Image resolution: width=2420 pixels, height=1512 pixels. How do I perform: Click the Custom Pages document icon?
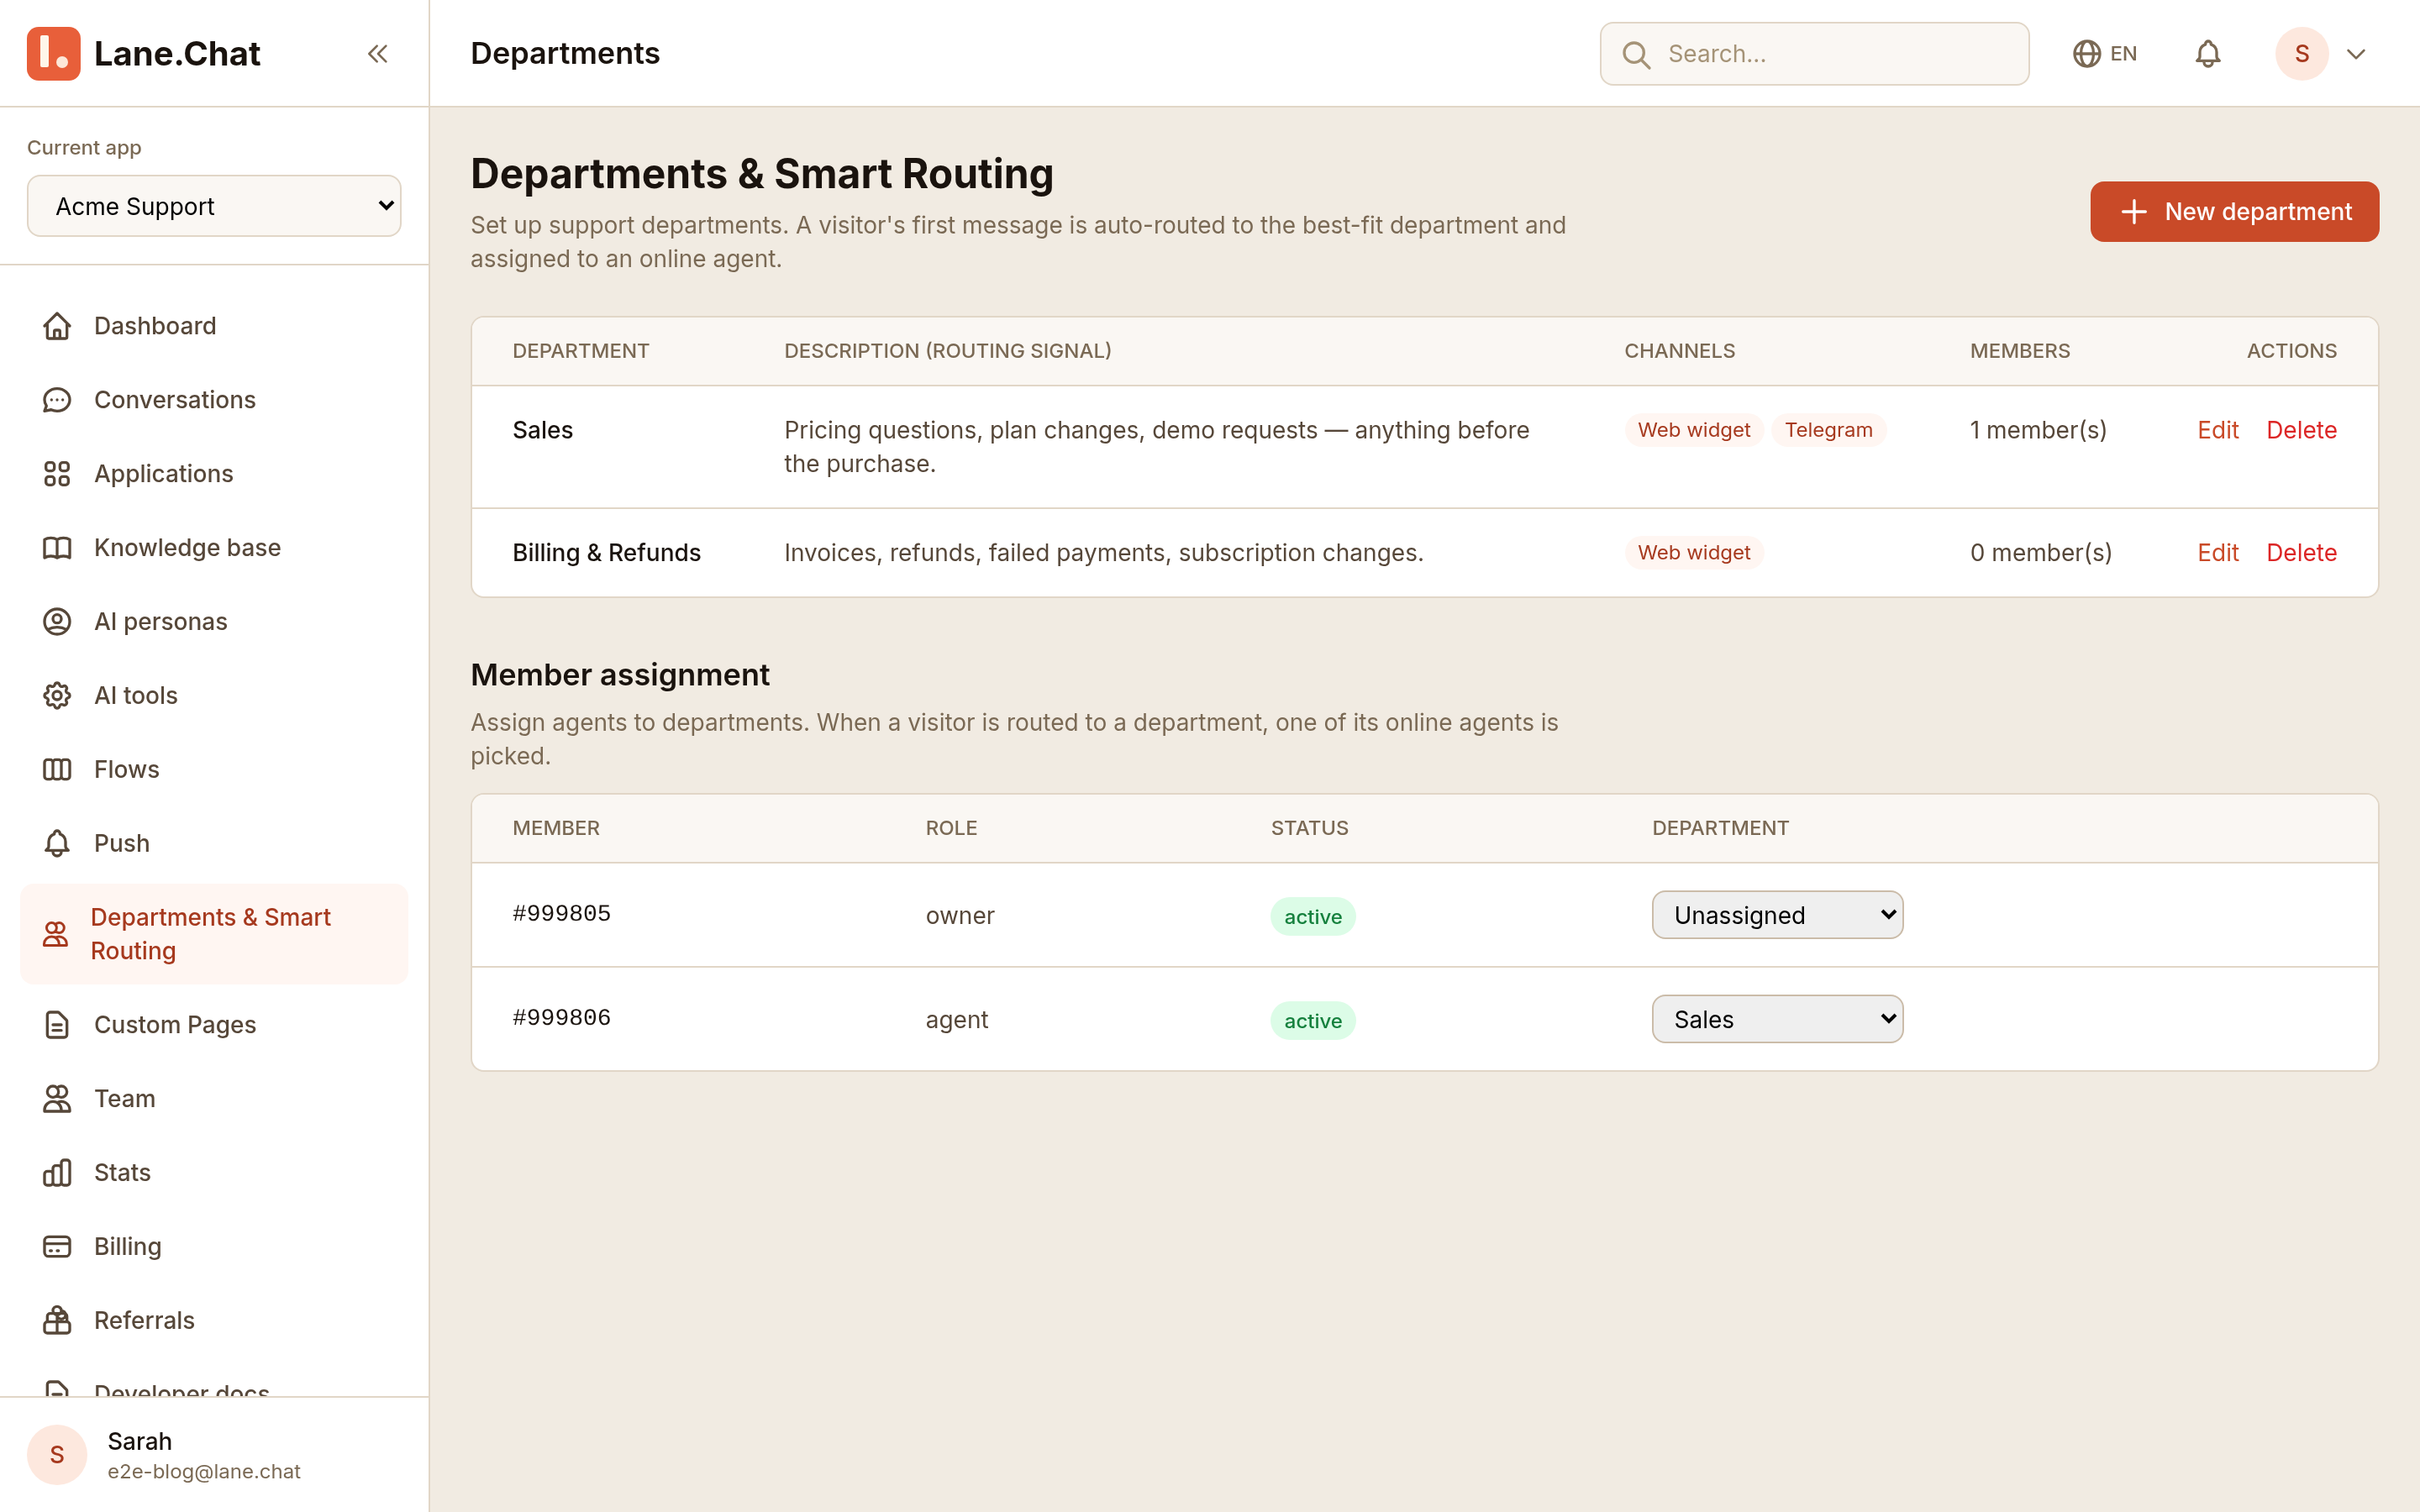click(x=57, y=1025)
